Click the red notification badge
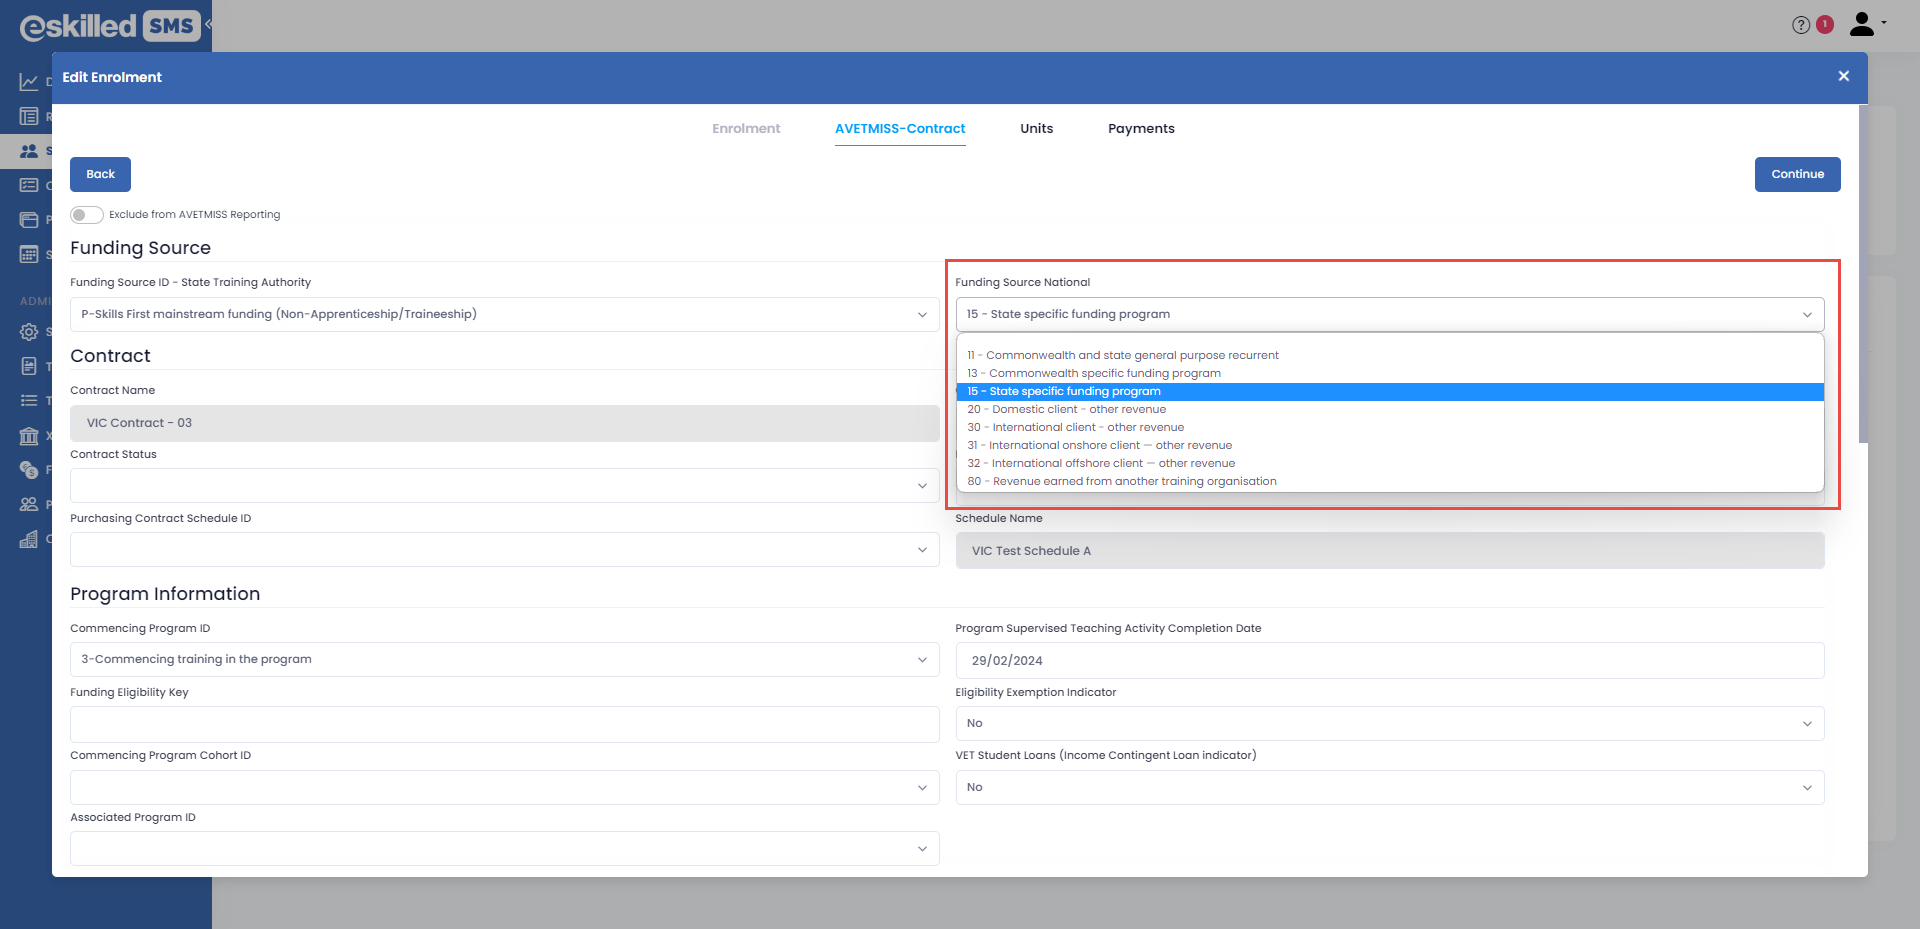1920x929 pixels. [1825, 24]
